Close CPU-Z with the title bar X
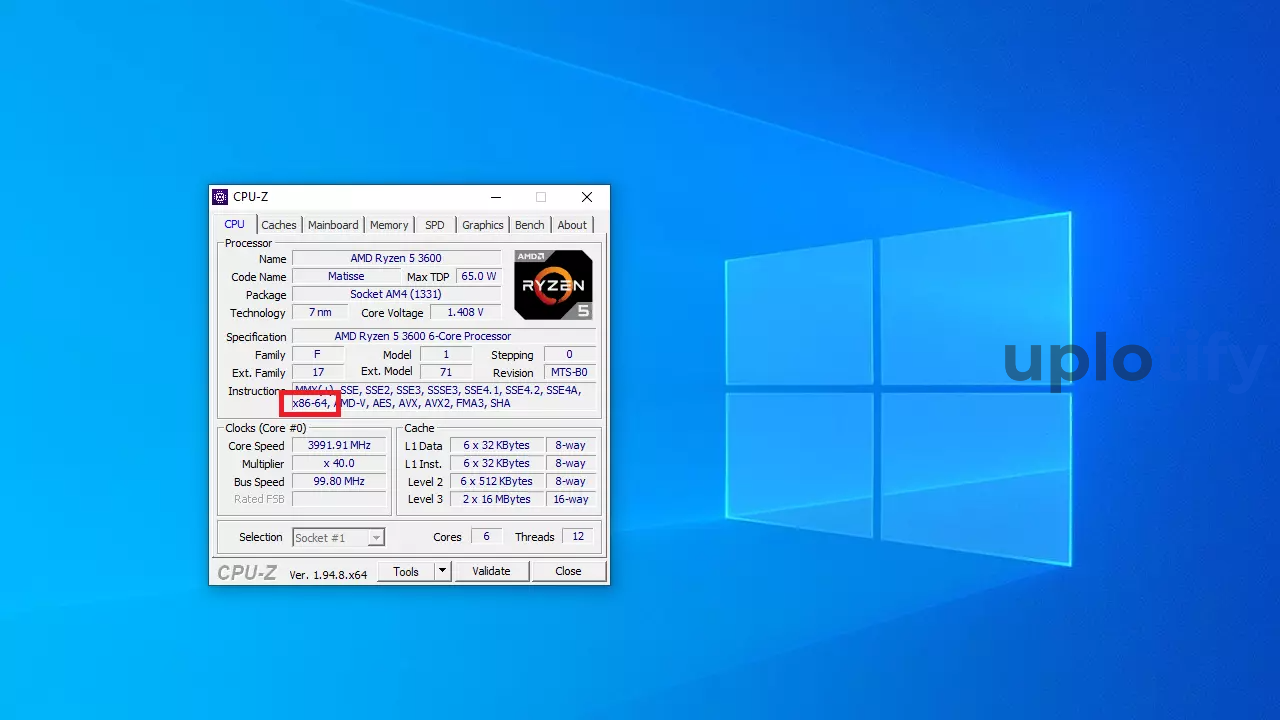The height and width of the screenshot is (720, 1280). point(587,197)
